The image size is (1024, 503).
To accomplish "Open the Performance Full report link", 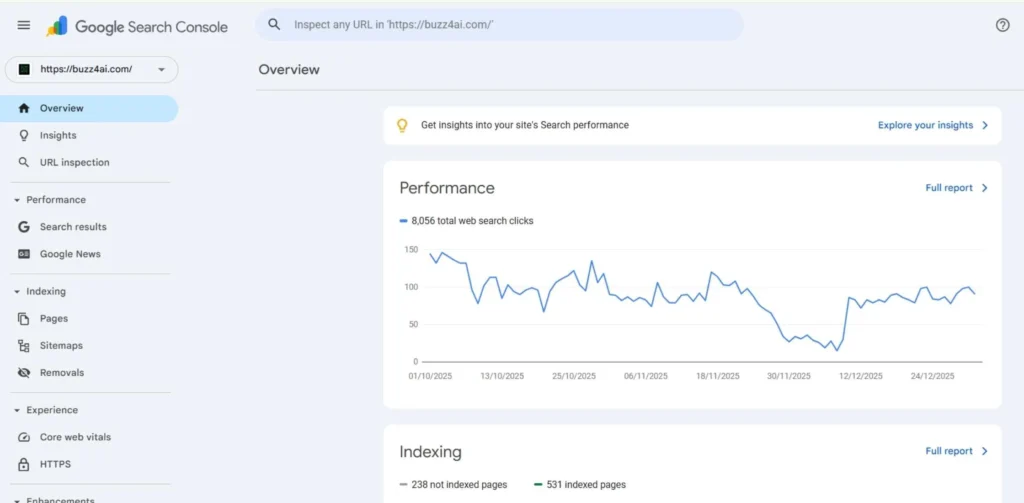I will (955, 188).
